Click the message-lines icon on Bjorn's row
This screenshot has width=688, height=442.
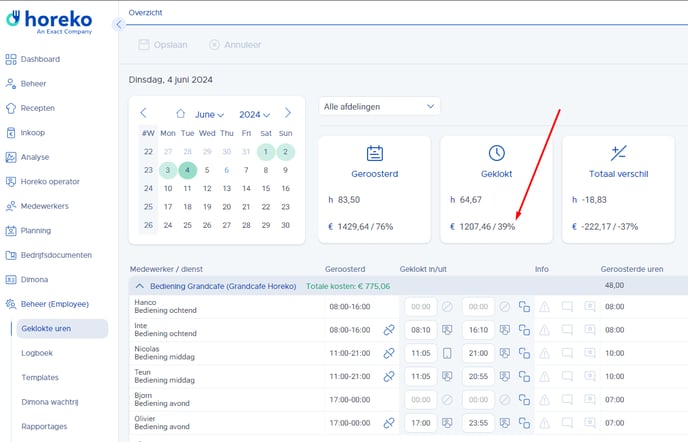tap(590, 400)
